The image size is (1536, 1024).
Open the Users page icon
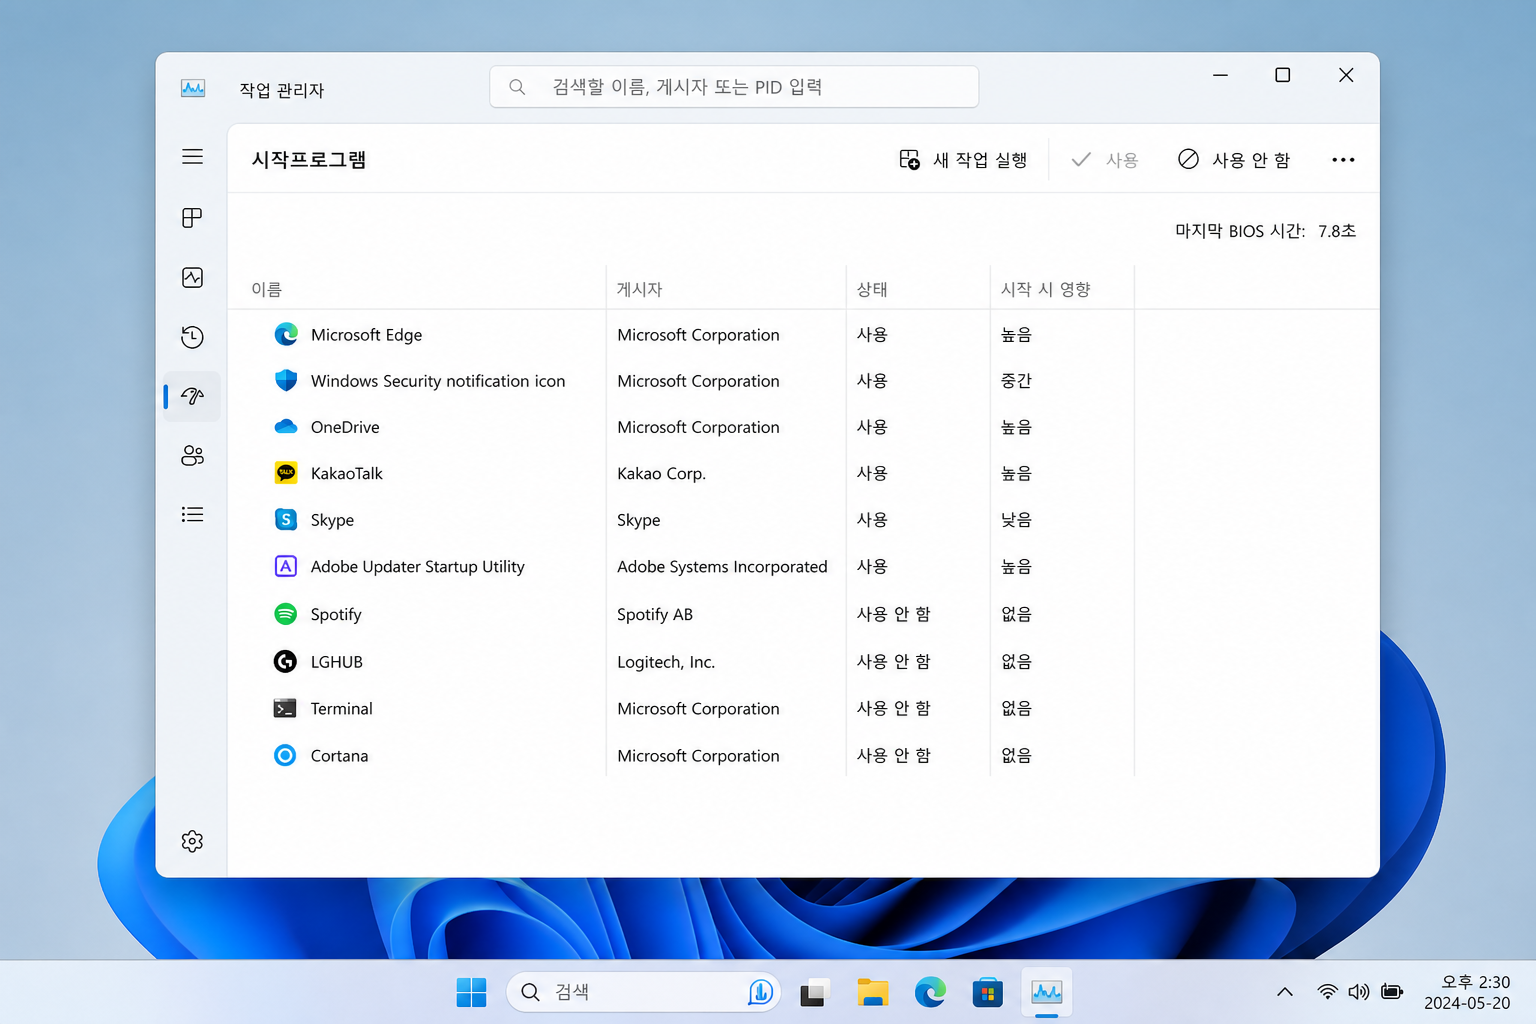192,456
